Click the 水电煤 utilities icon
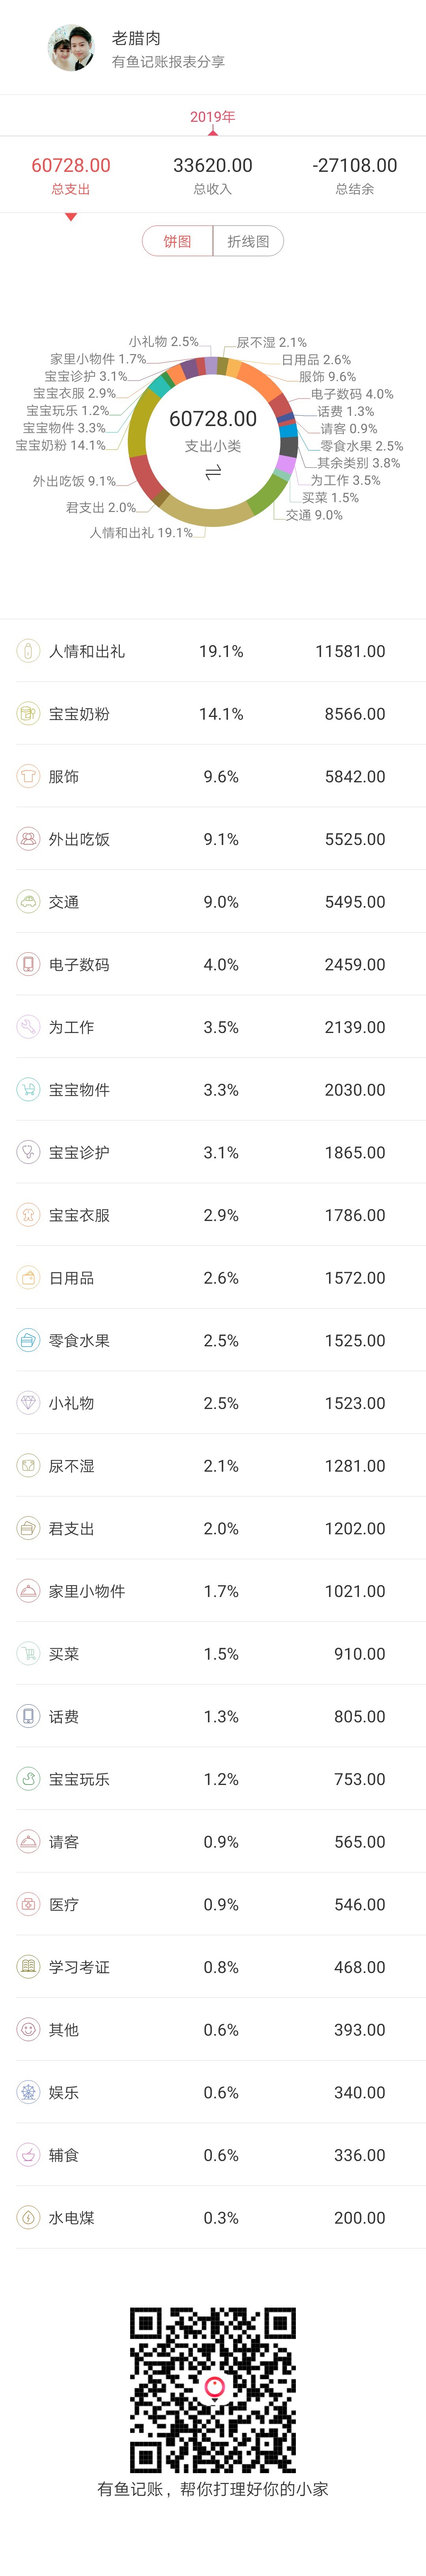This screenshot has width=426, height=2576. pyautogui.click(x=28, y=2217)
